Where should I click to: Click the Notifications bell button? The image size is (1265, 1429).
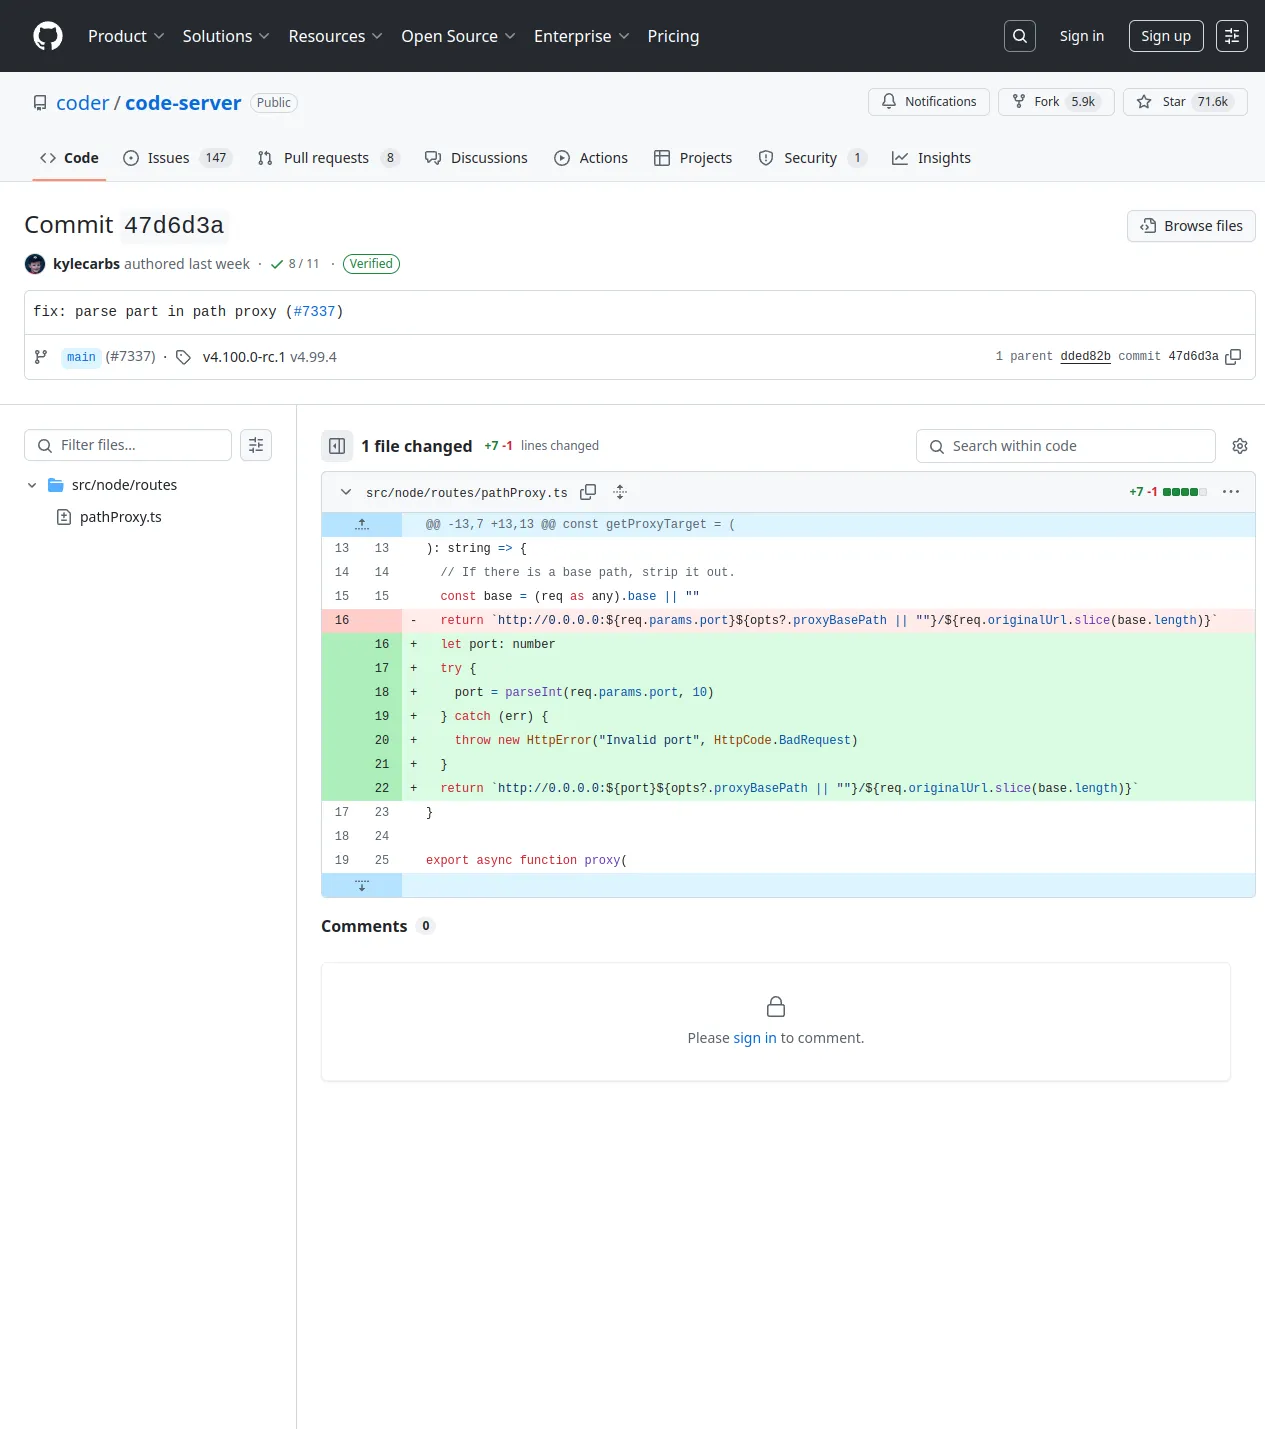coord(929,102)
